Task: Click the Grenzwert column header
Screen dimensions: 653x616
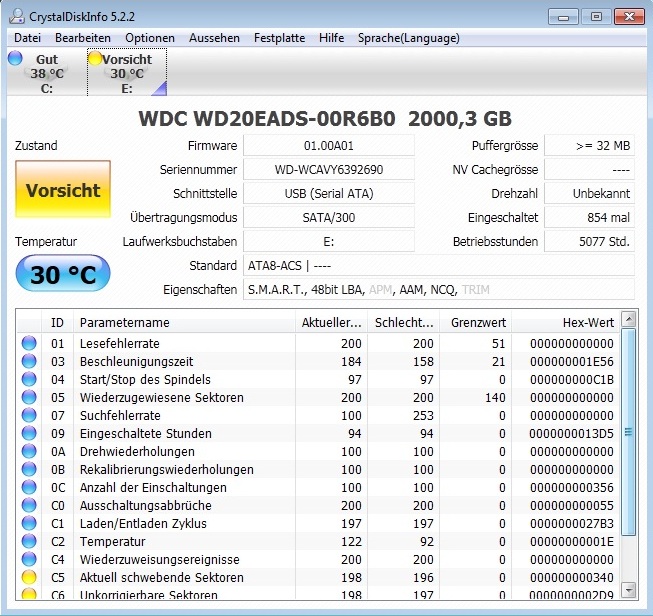Action: click(476, 322)
